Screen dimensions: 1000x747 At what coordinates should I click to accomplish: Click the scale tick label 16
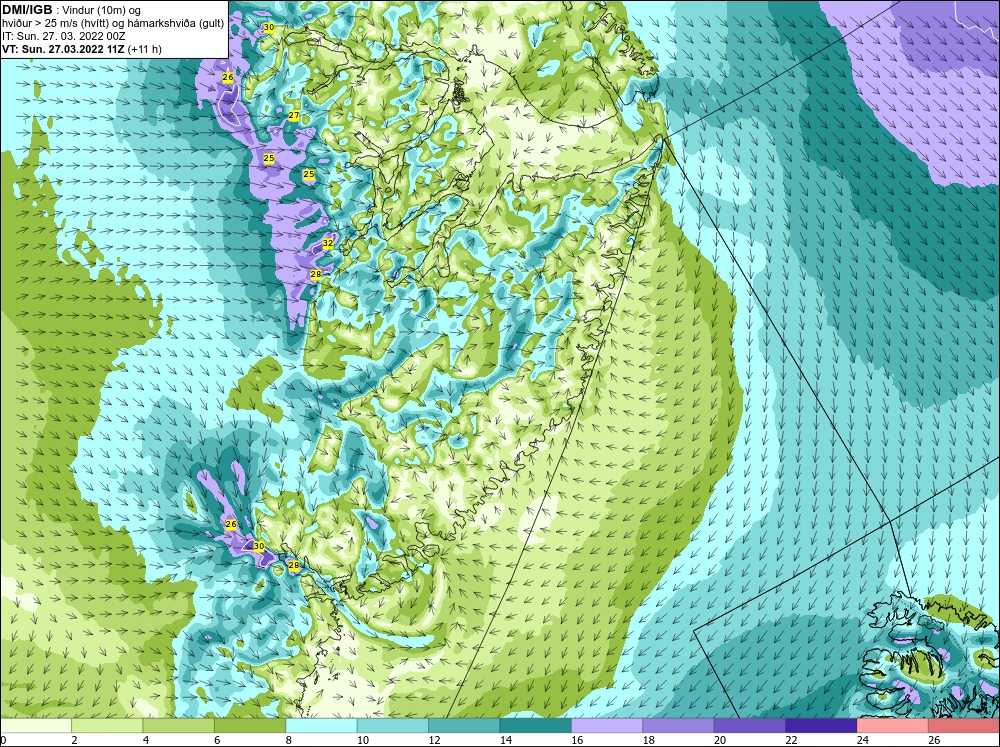577,740
